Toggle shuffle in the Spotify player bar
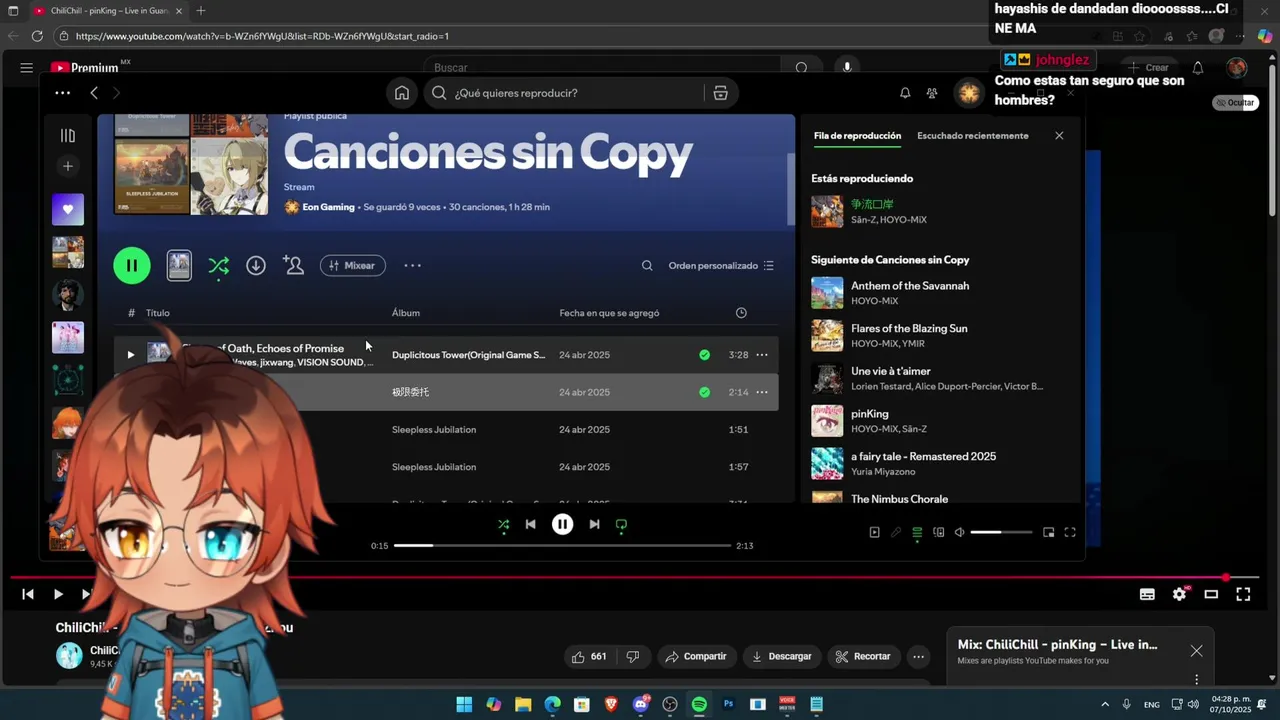This screenshot has height=720, width=1280. (503, 524)
